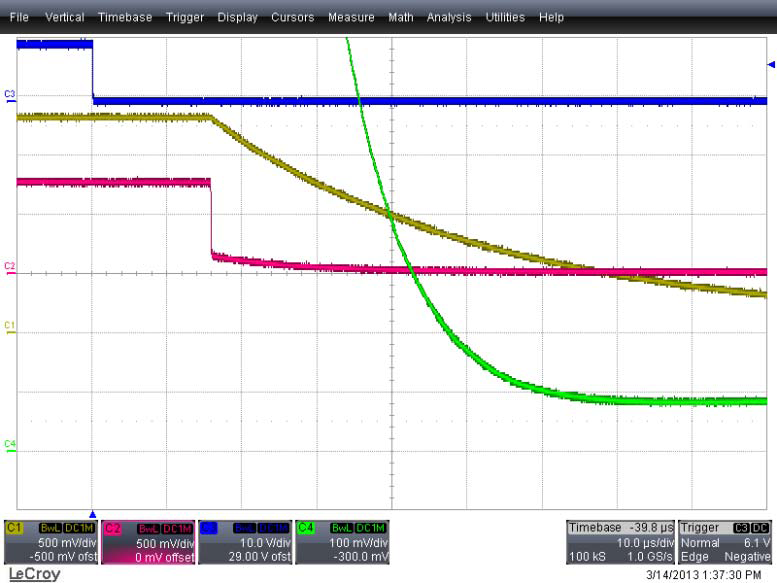Viewport: 777px width, 583px height.
Task: Click the LeCroy logo link
Action: pos(33,574)
